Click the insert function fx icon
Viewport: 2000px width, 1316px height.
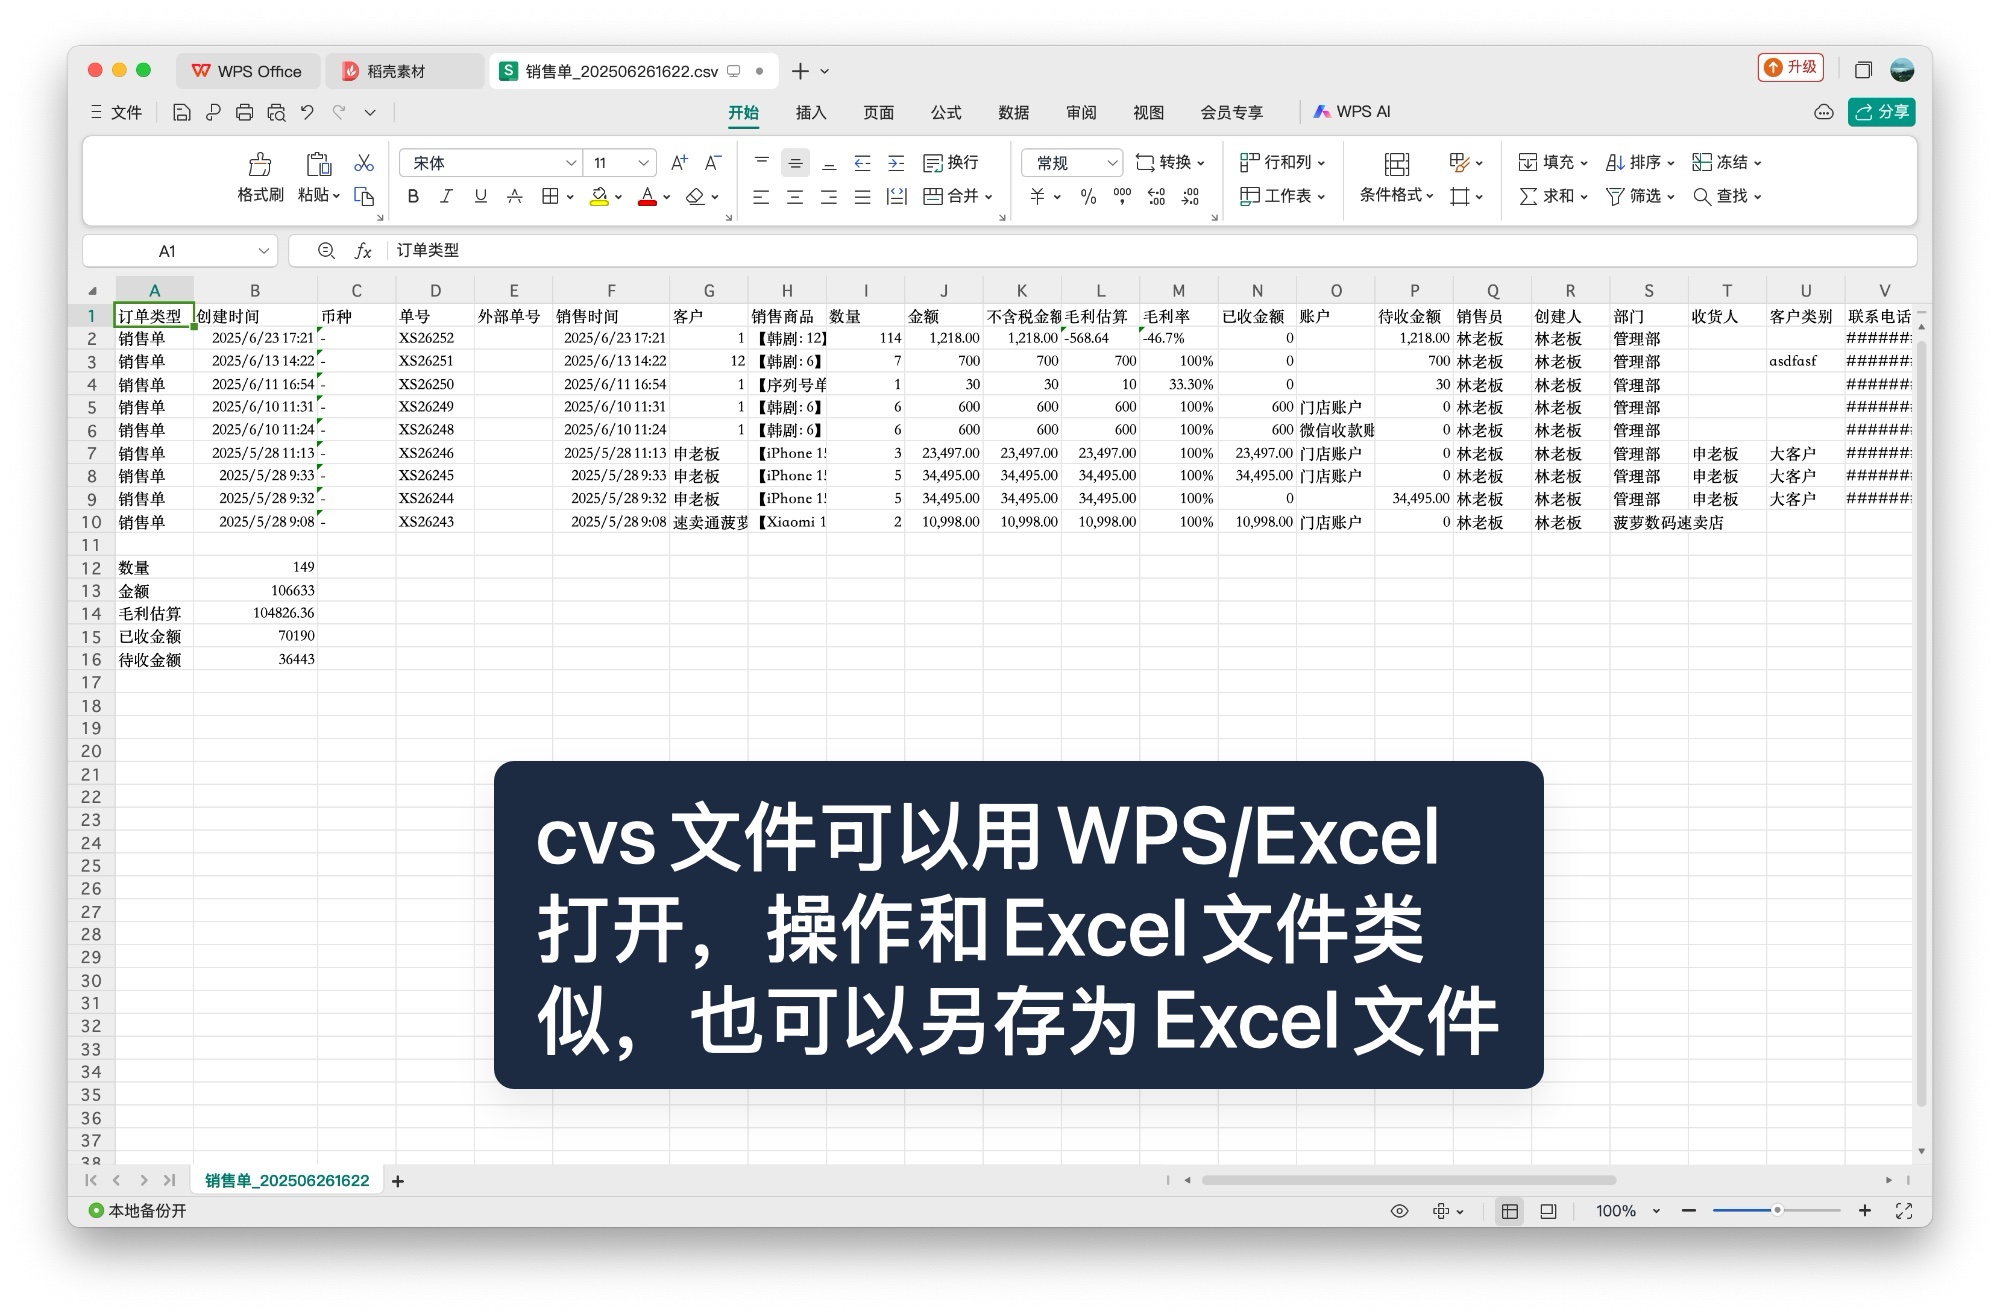pyautogui.click(x=363, y=251)
